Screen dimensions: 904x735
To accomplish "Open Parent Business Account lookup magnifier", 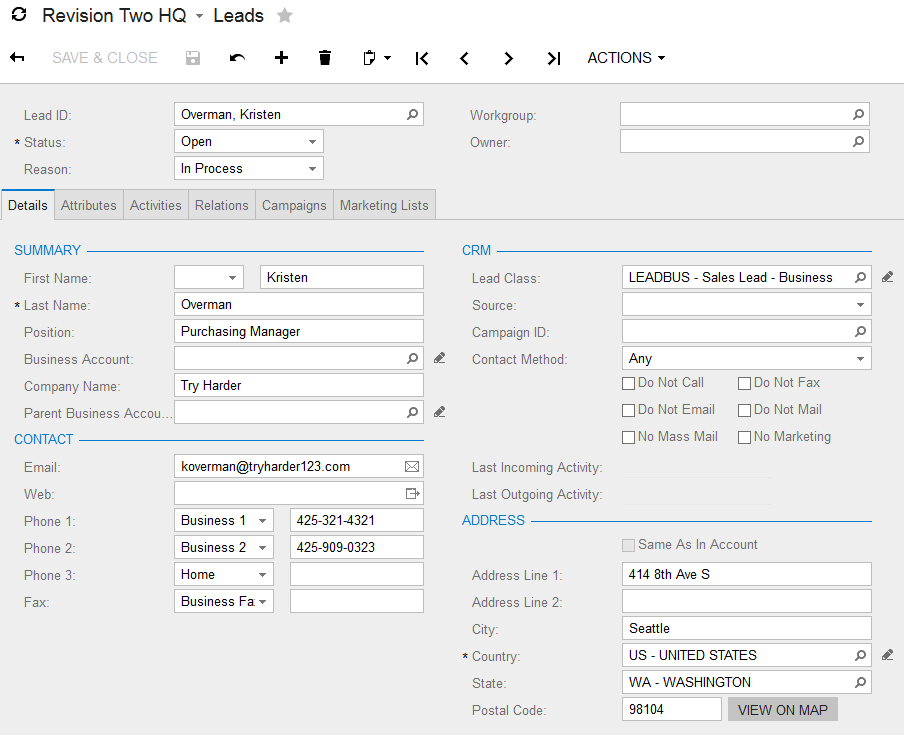I will 412,412.
